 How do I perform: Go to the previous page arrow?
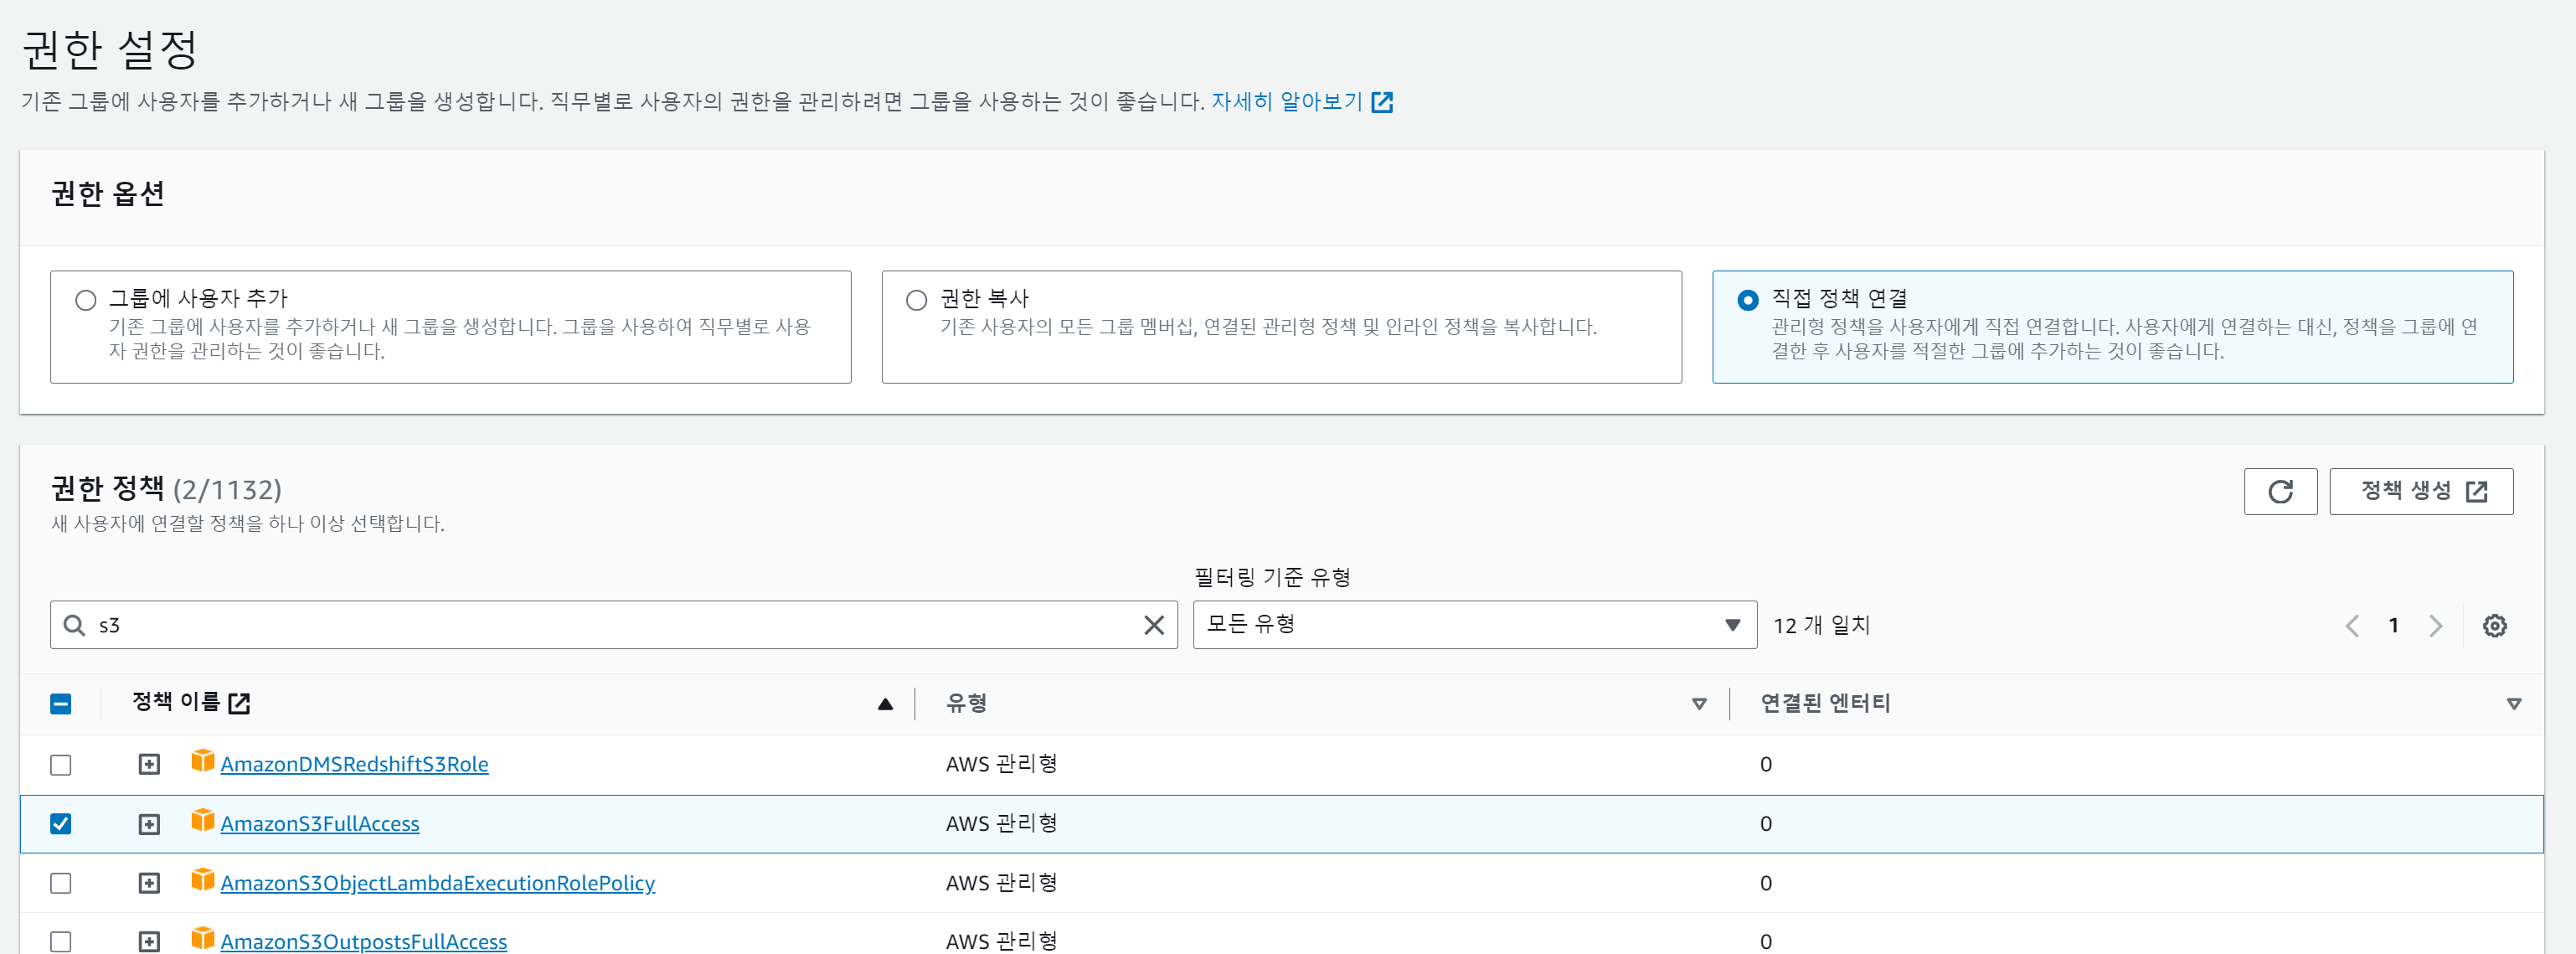click(2352, 626)
